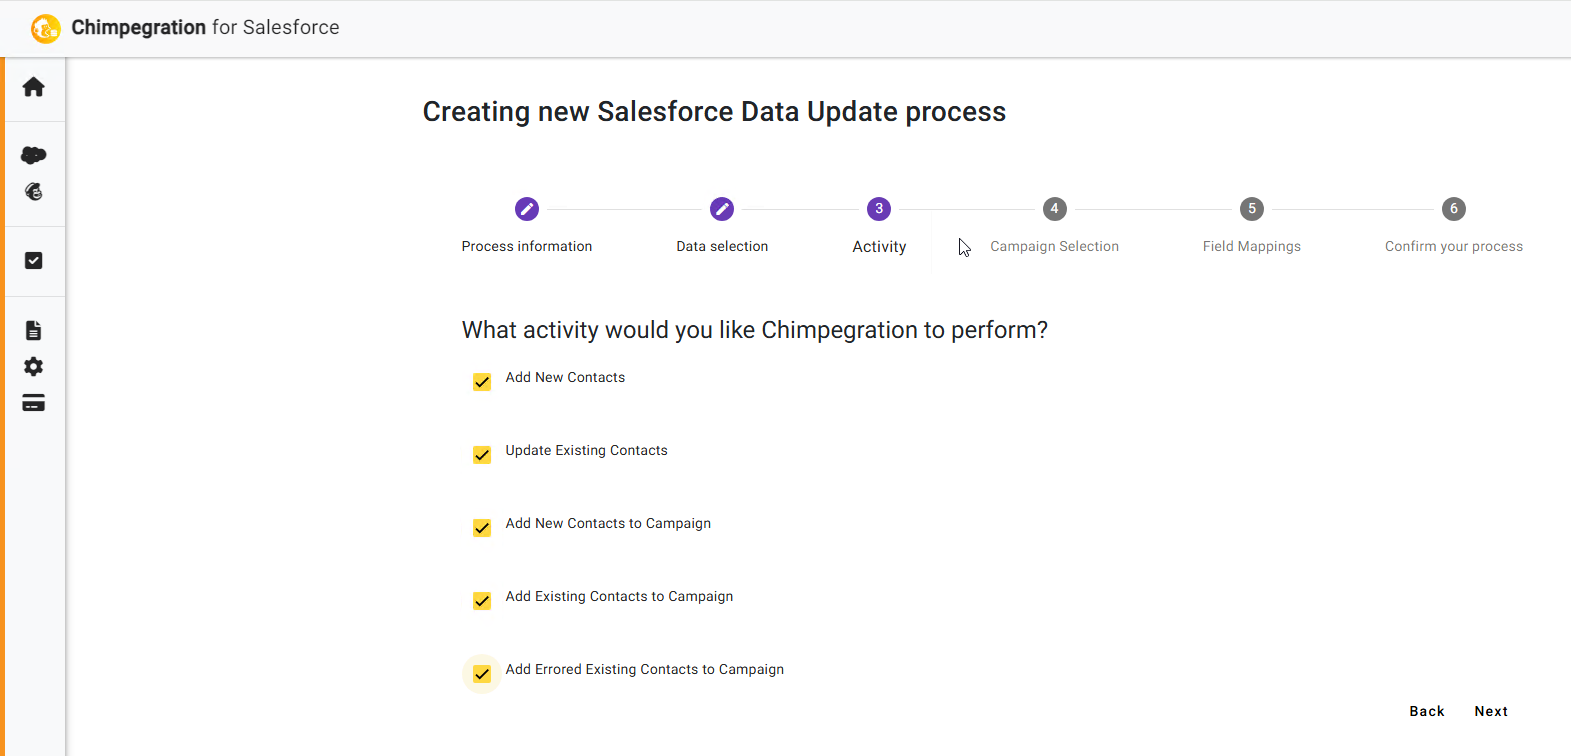
Task: Uncheck Add Existing Contacts to Campaign
Action: (x=482, y=601)
